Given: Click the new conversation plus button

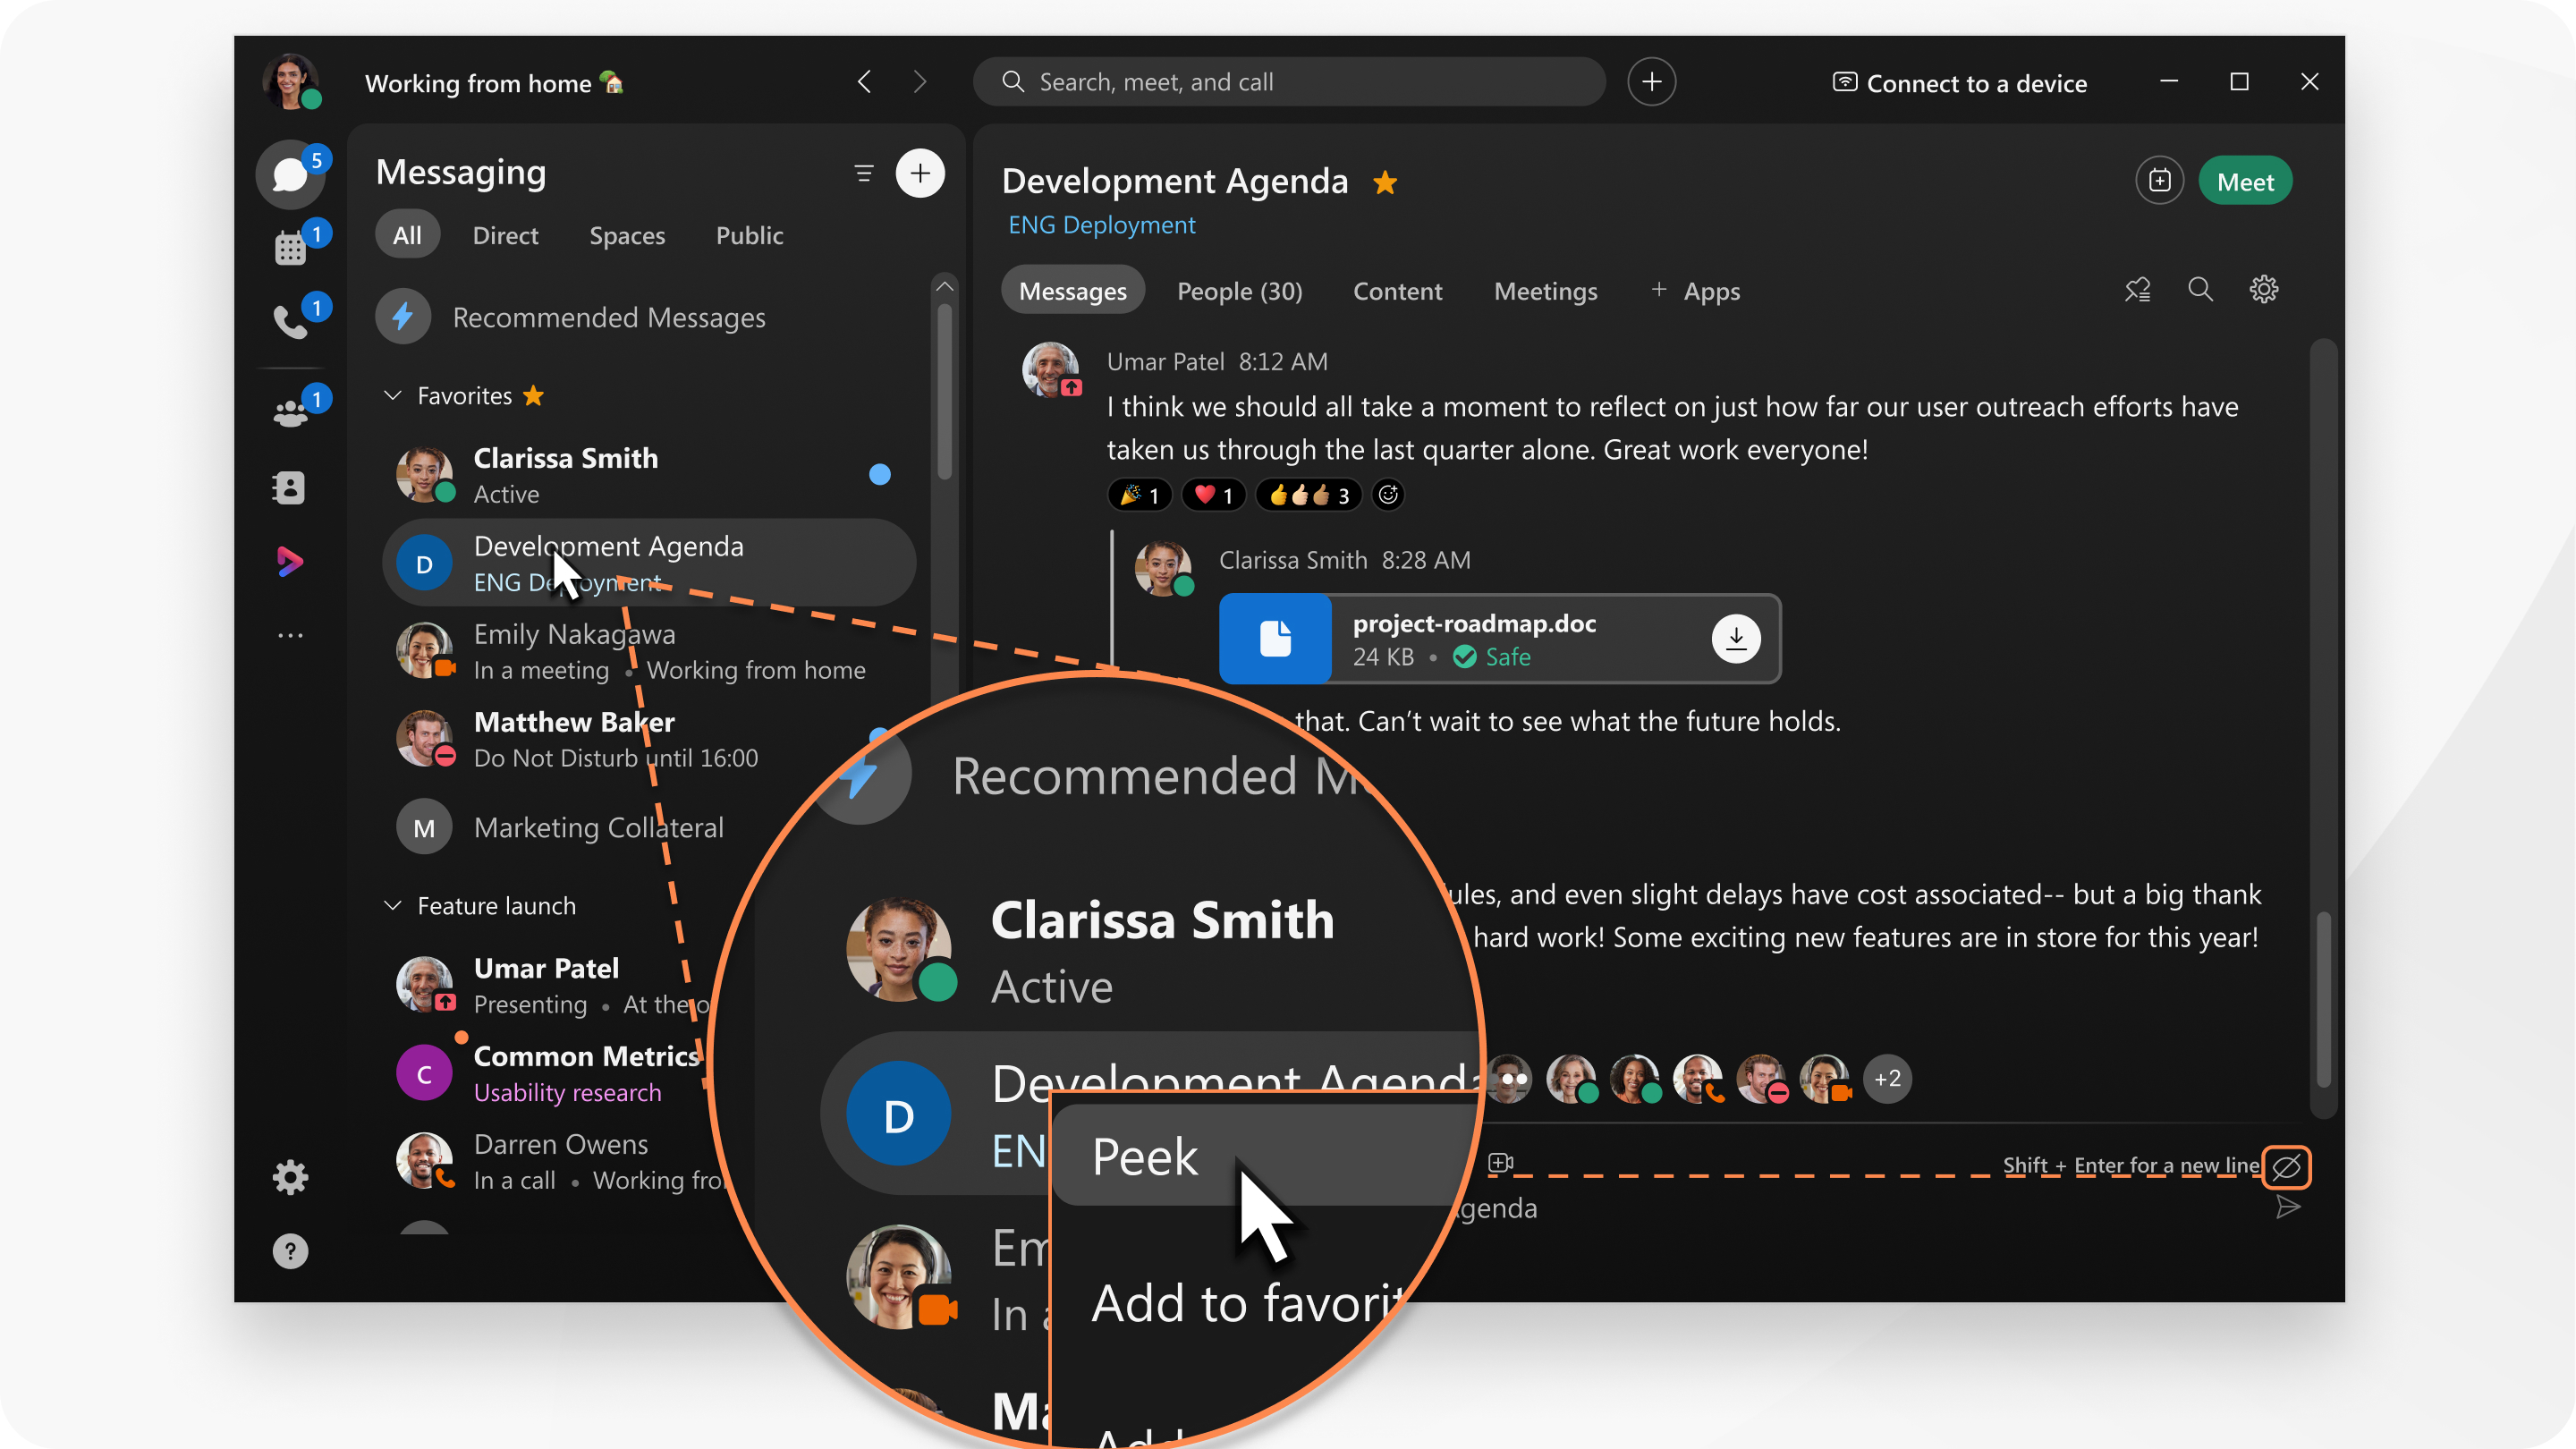Looking at the screenshot, I should pyautogui.click(x=922, y=174).
